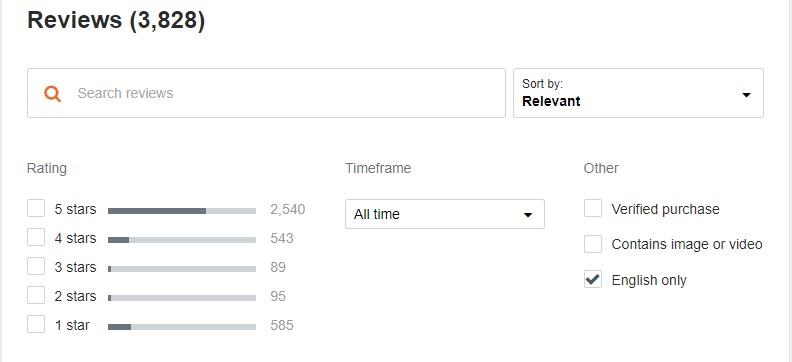Click the 1 star rating bar

pyautogui.click(x=182, y=327)
